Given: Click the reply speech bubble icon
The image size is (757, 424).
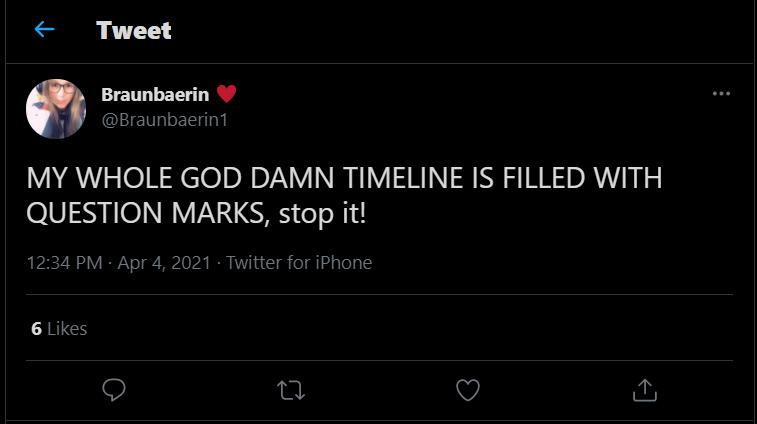Looking at the screenshot, I should 114,390.
